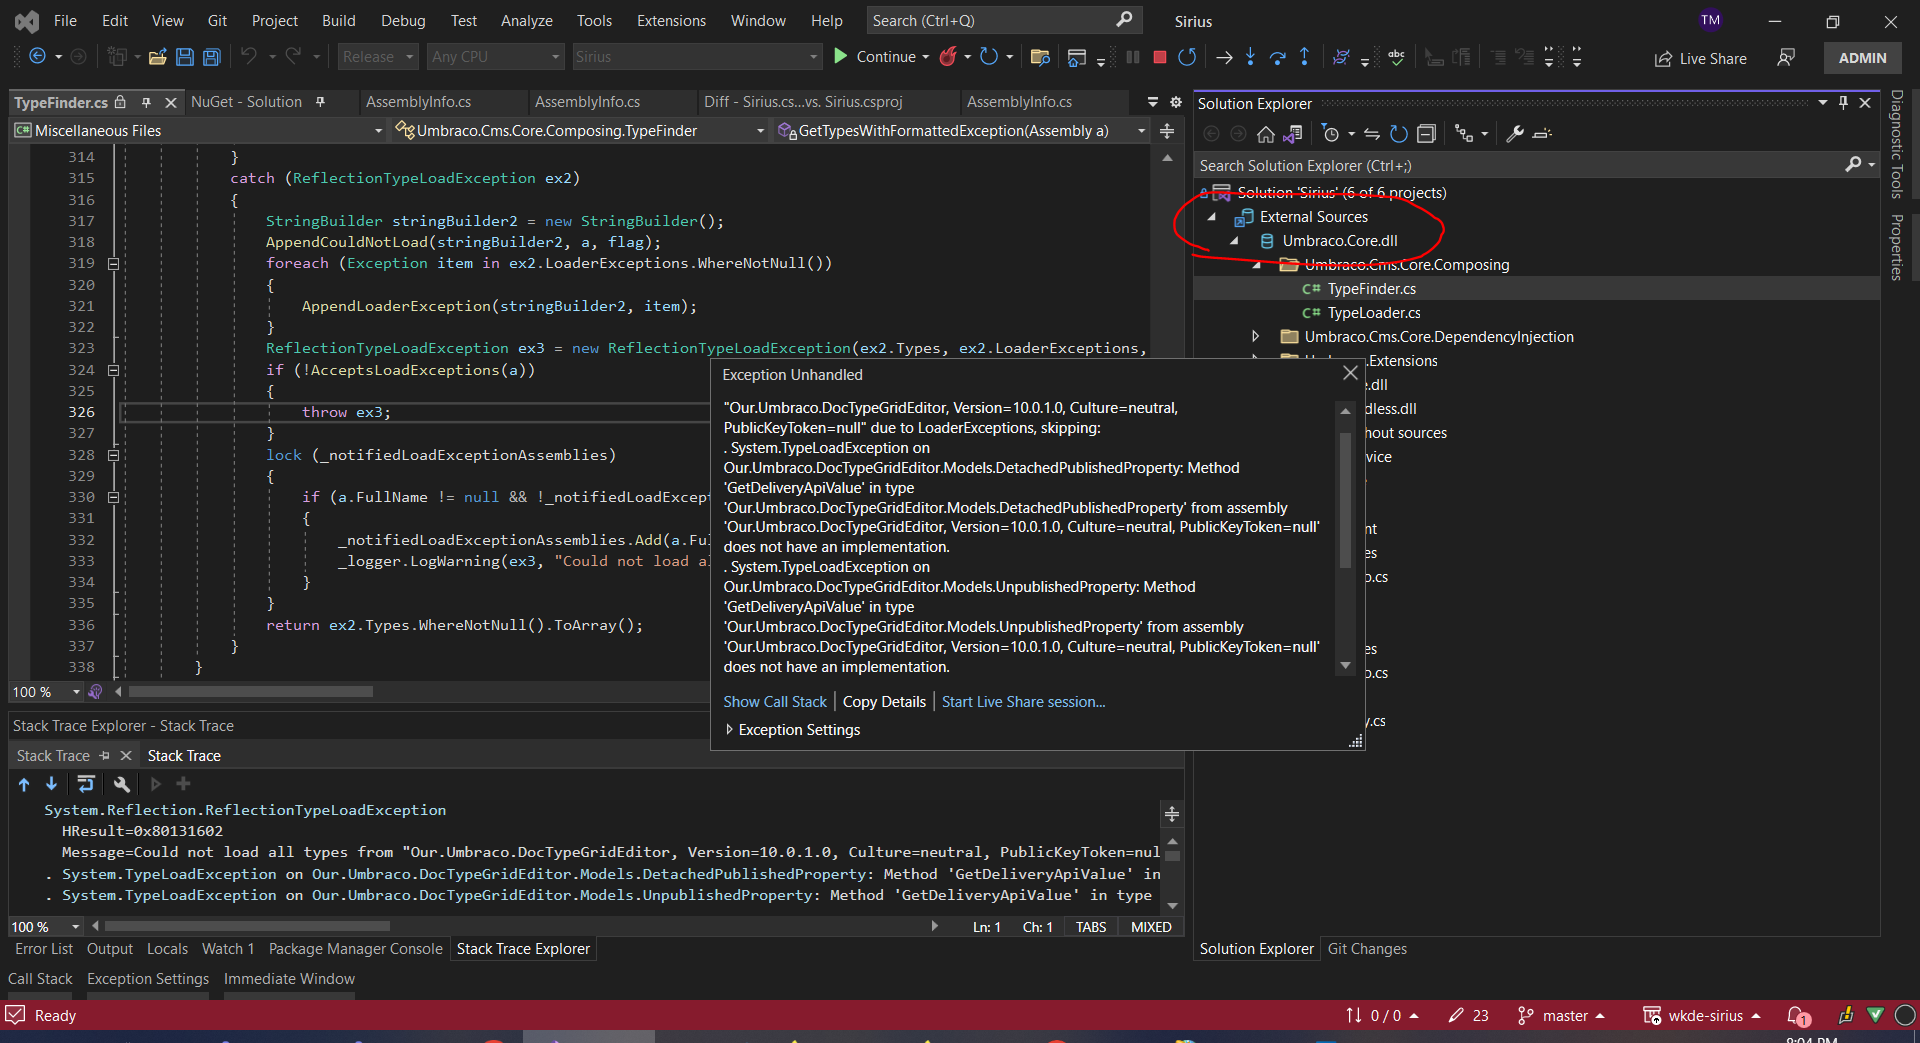Click the Hot Reload flame icon
This screenshot has width=1920, height=1043.
click(948, 57)
